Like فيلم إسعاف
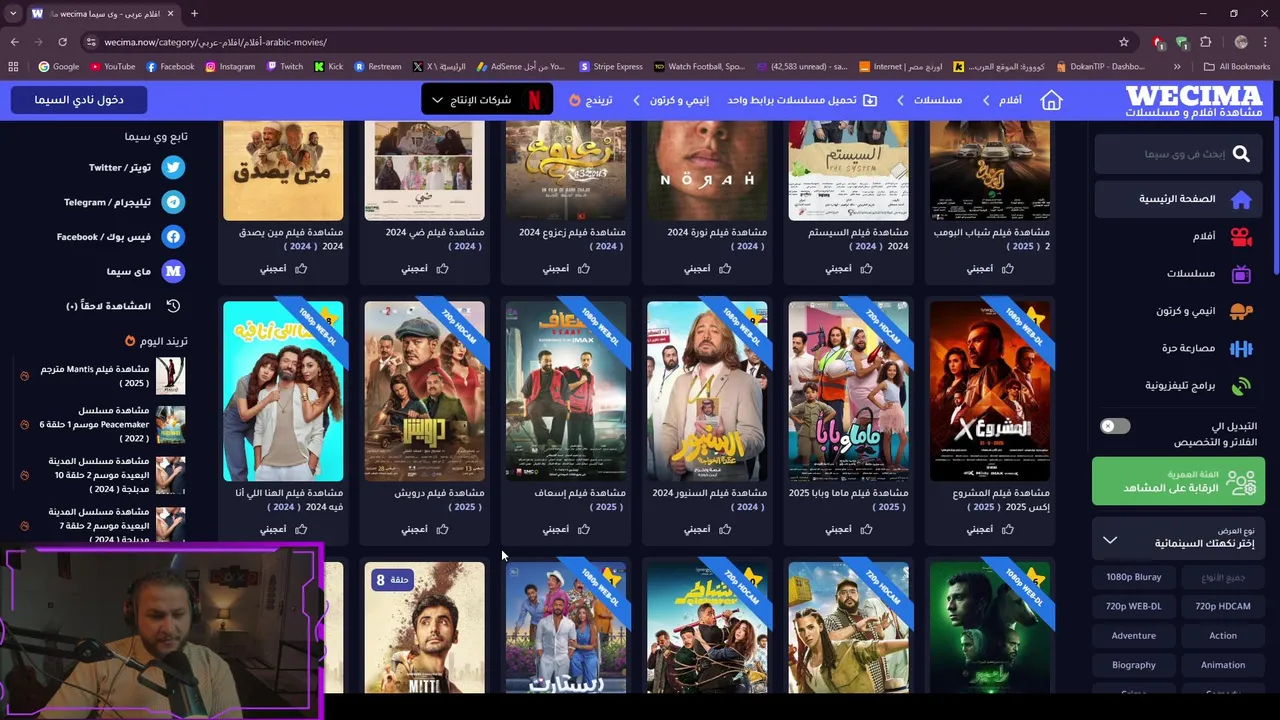The height and width of the screenshot is (720, 1280). point(566,529)
